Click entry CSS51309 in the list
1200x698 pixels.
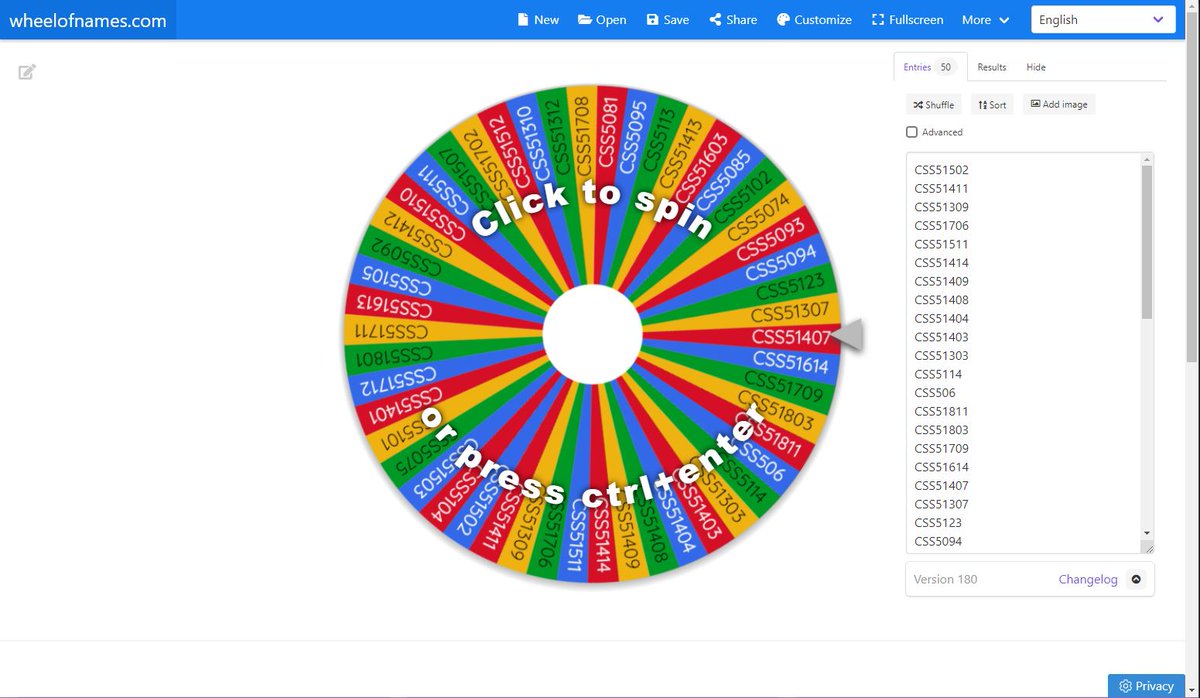[x=941, y=207]
